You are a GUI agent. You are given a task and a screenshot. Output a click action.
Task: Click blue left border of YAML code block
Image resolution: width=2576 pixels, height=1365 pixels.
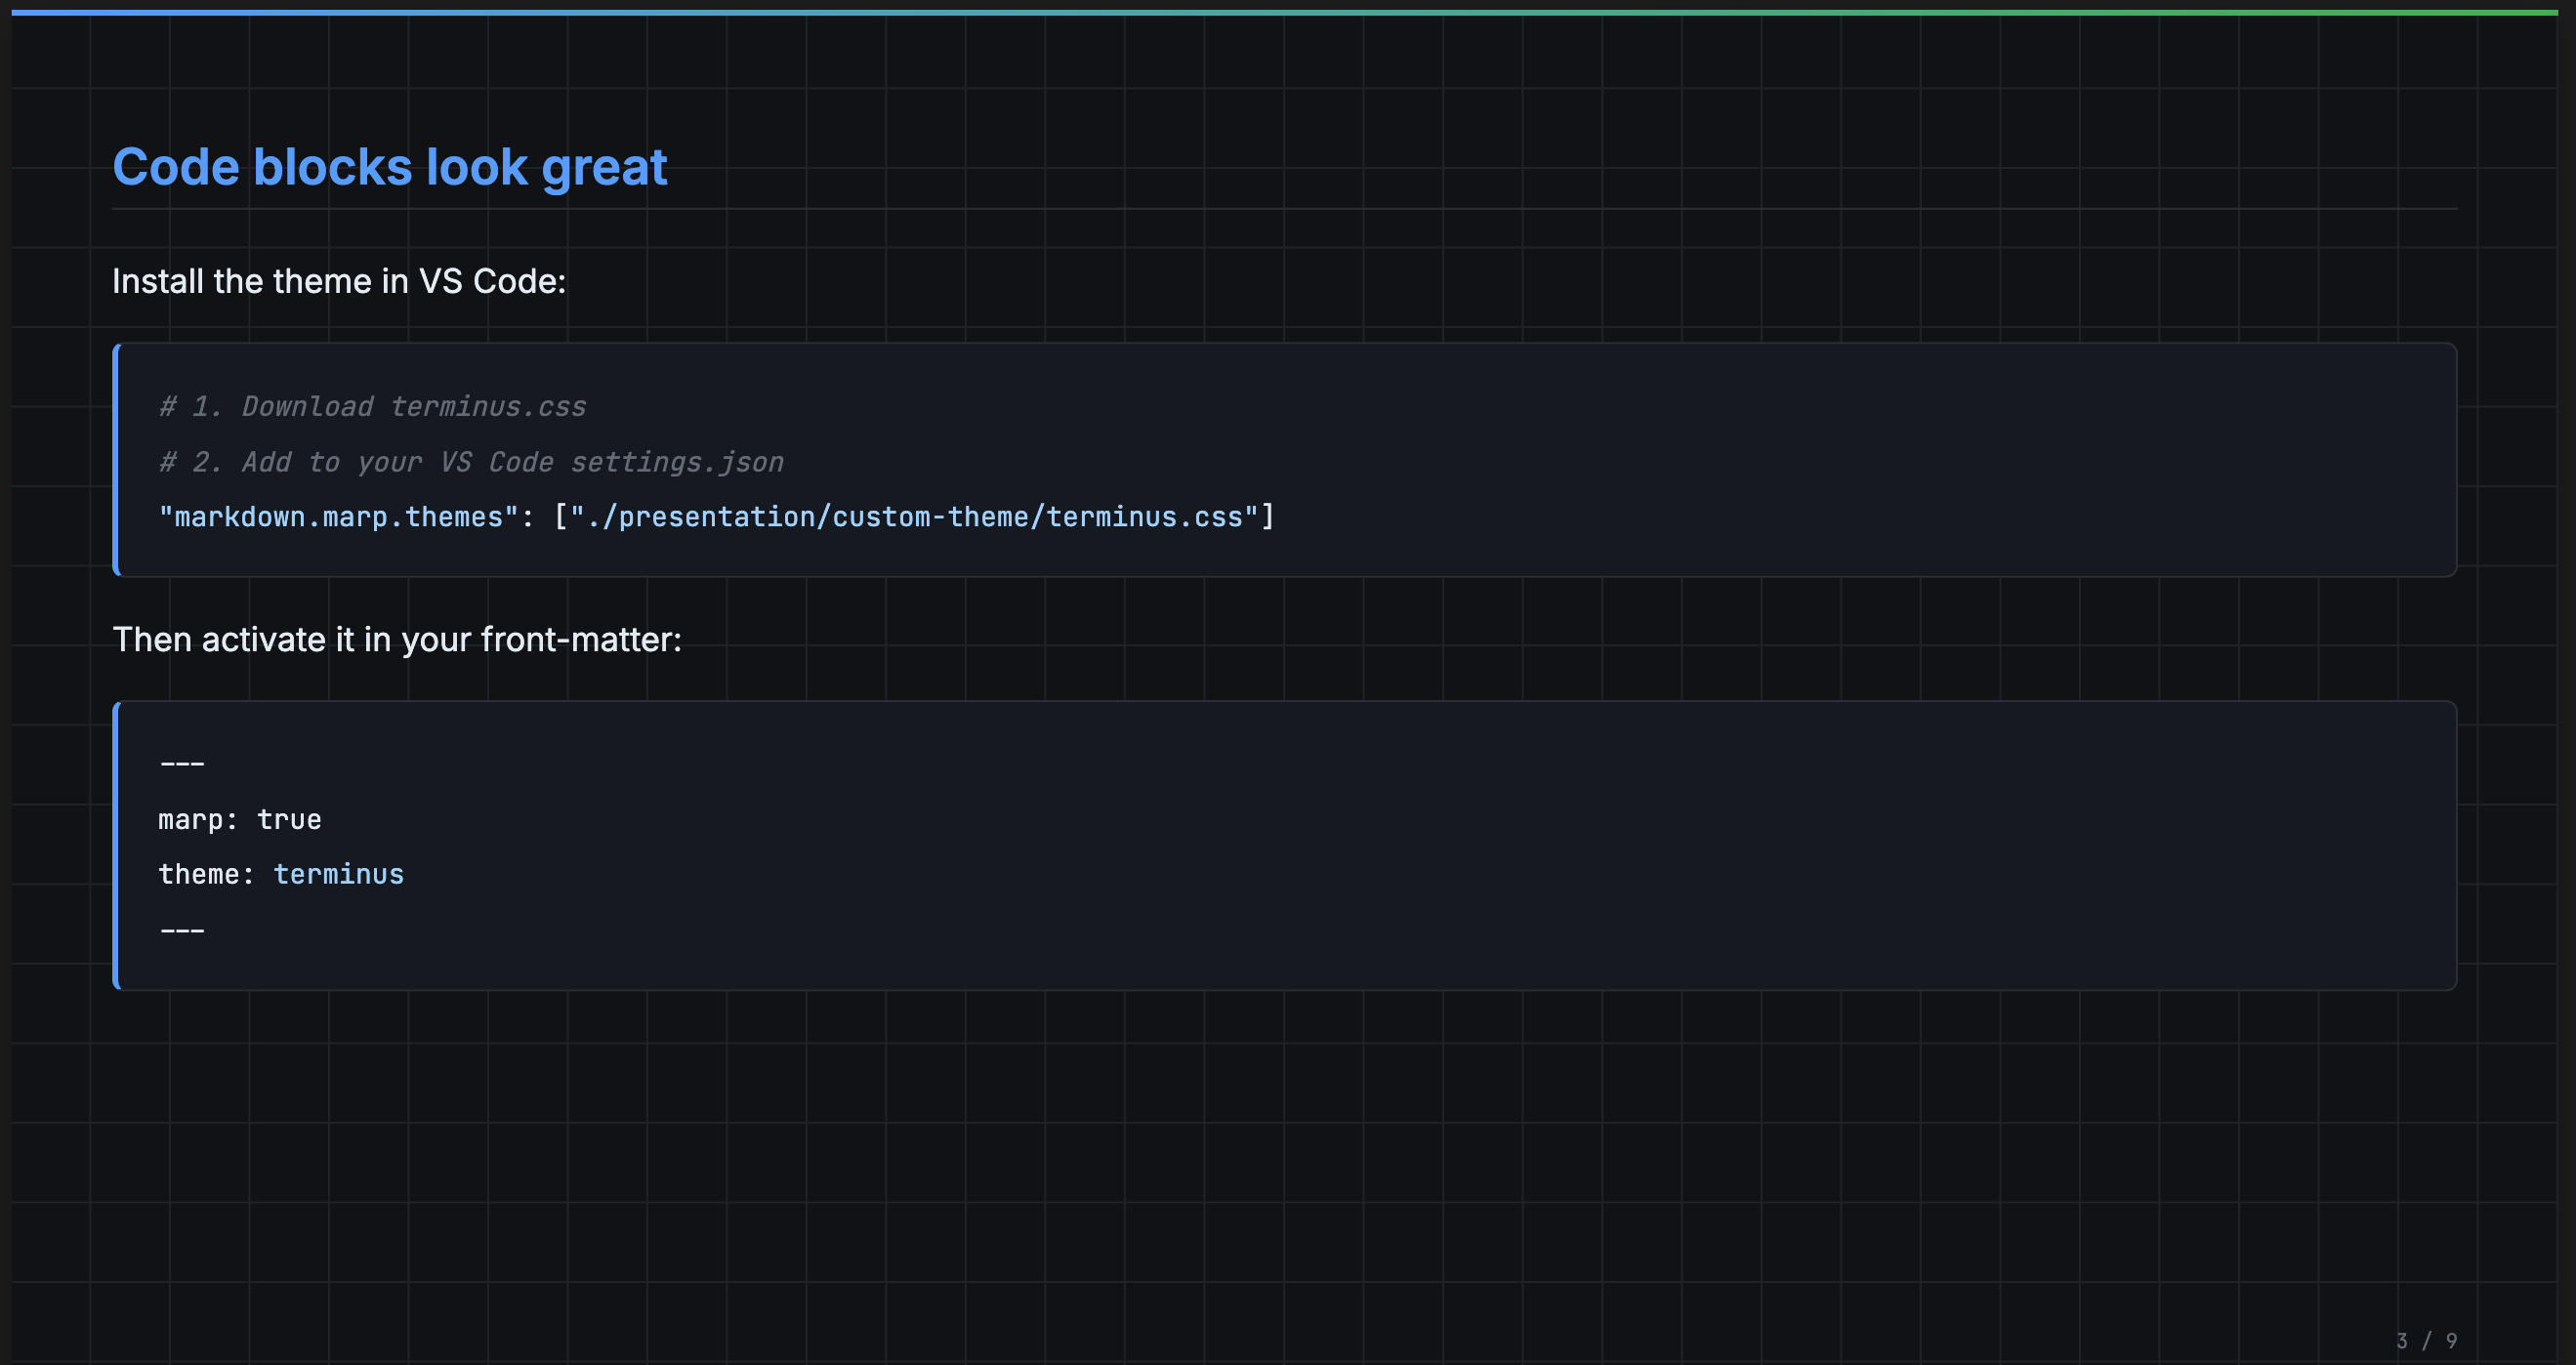(116, 846)
